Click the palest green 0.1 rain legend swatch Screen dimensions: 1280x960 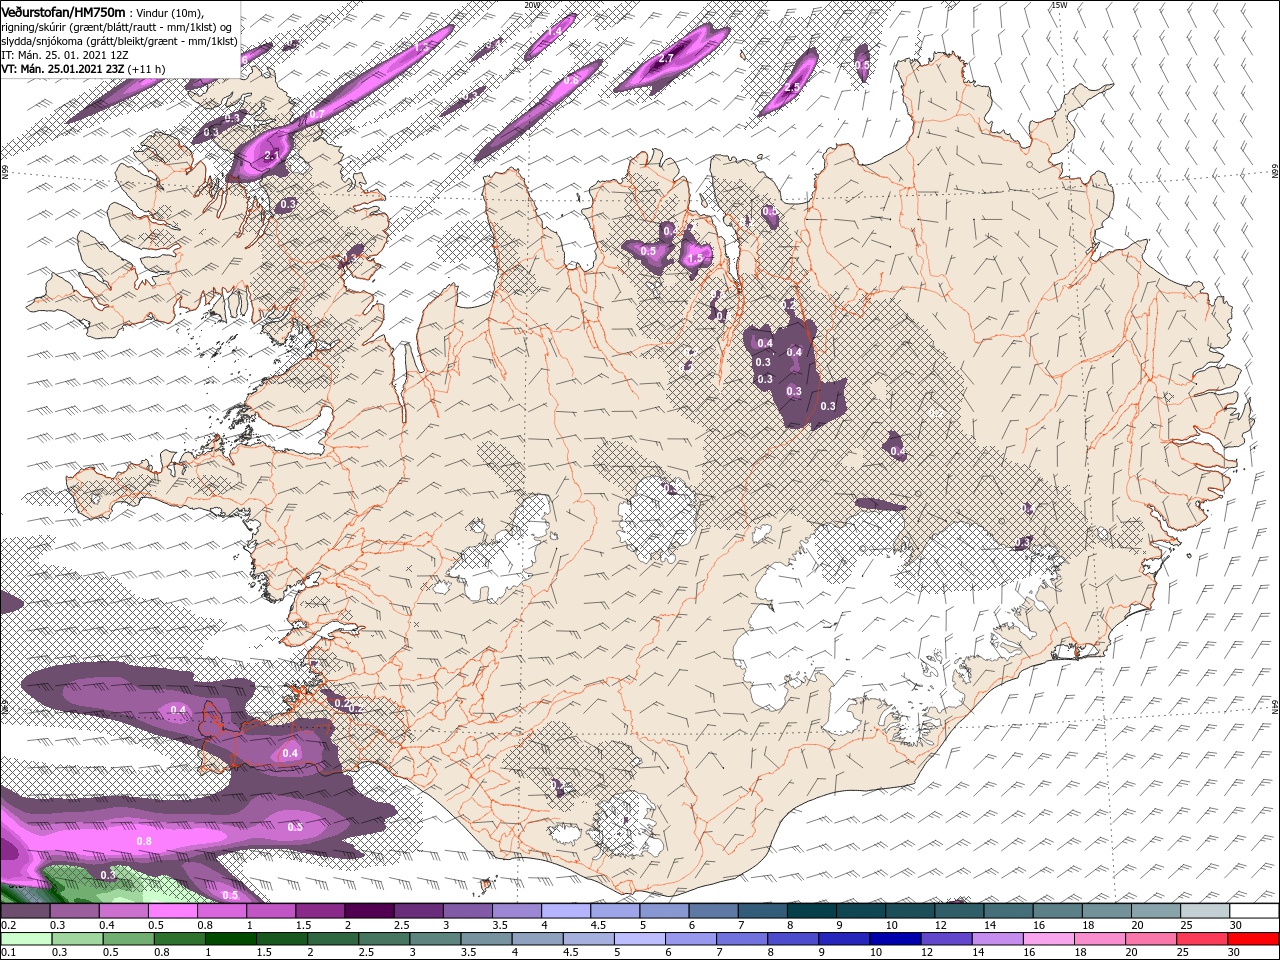[x=26, y=939]
